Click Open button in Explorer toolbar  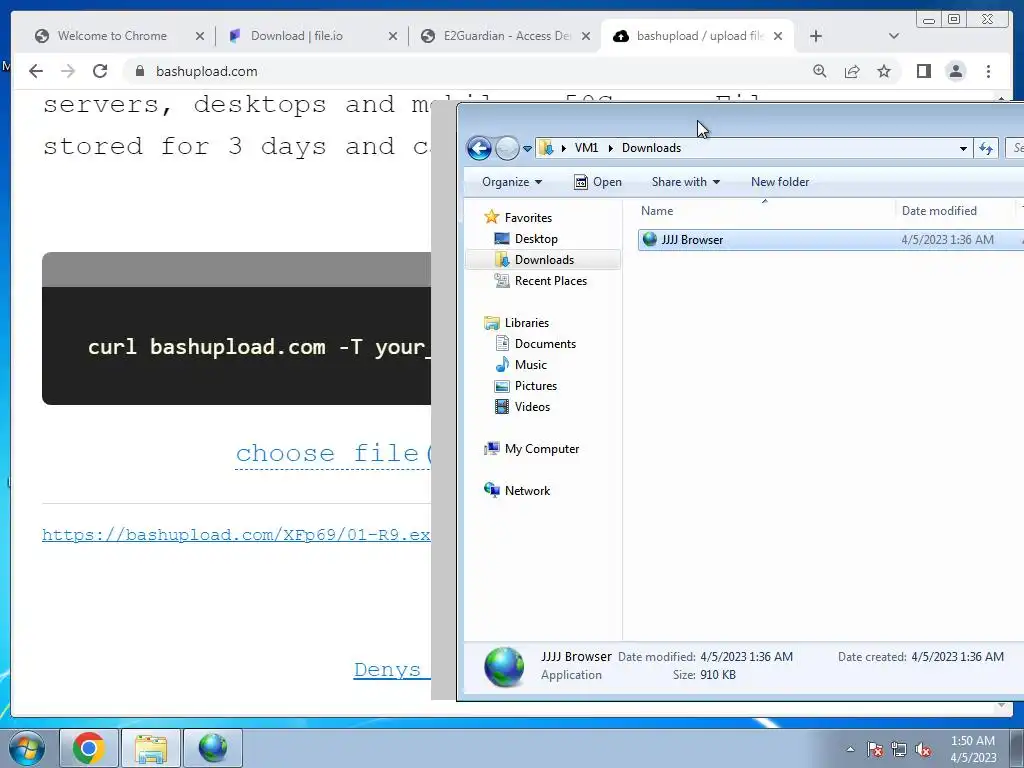tap(598, 182)
